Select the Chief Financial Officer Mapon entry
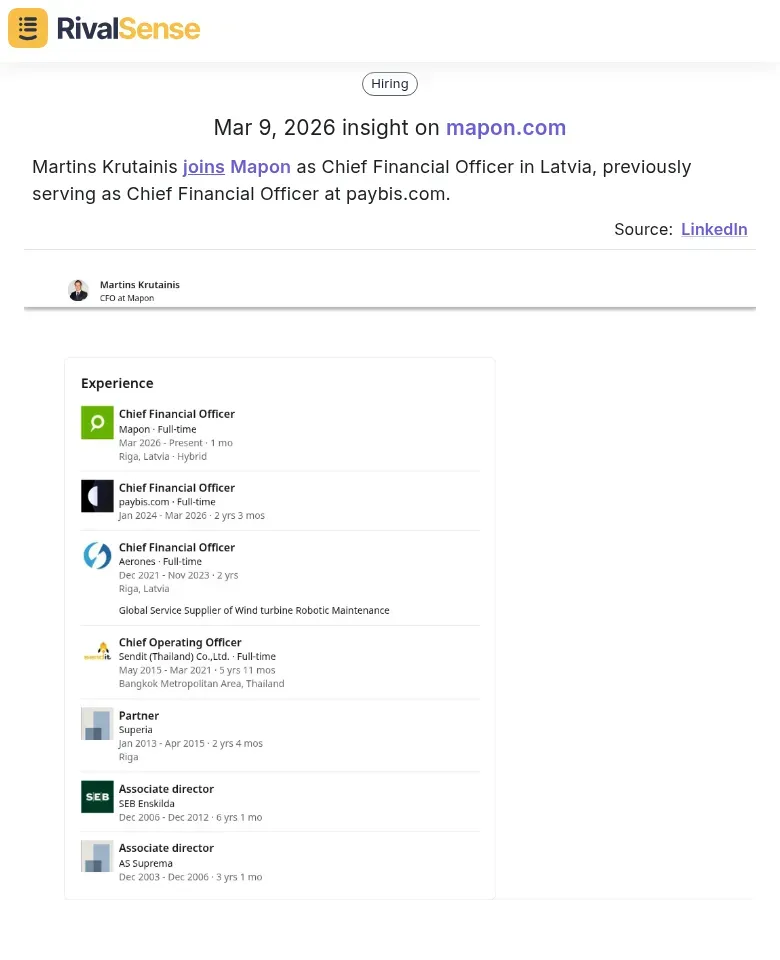 (177, 413)
